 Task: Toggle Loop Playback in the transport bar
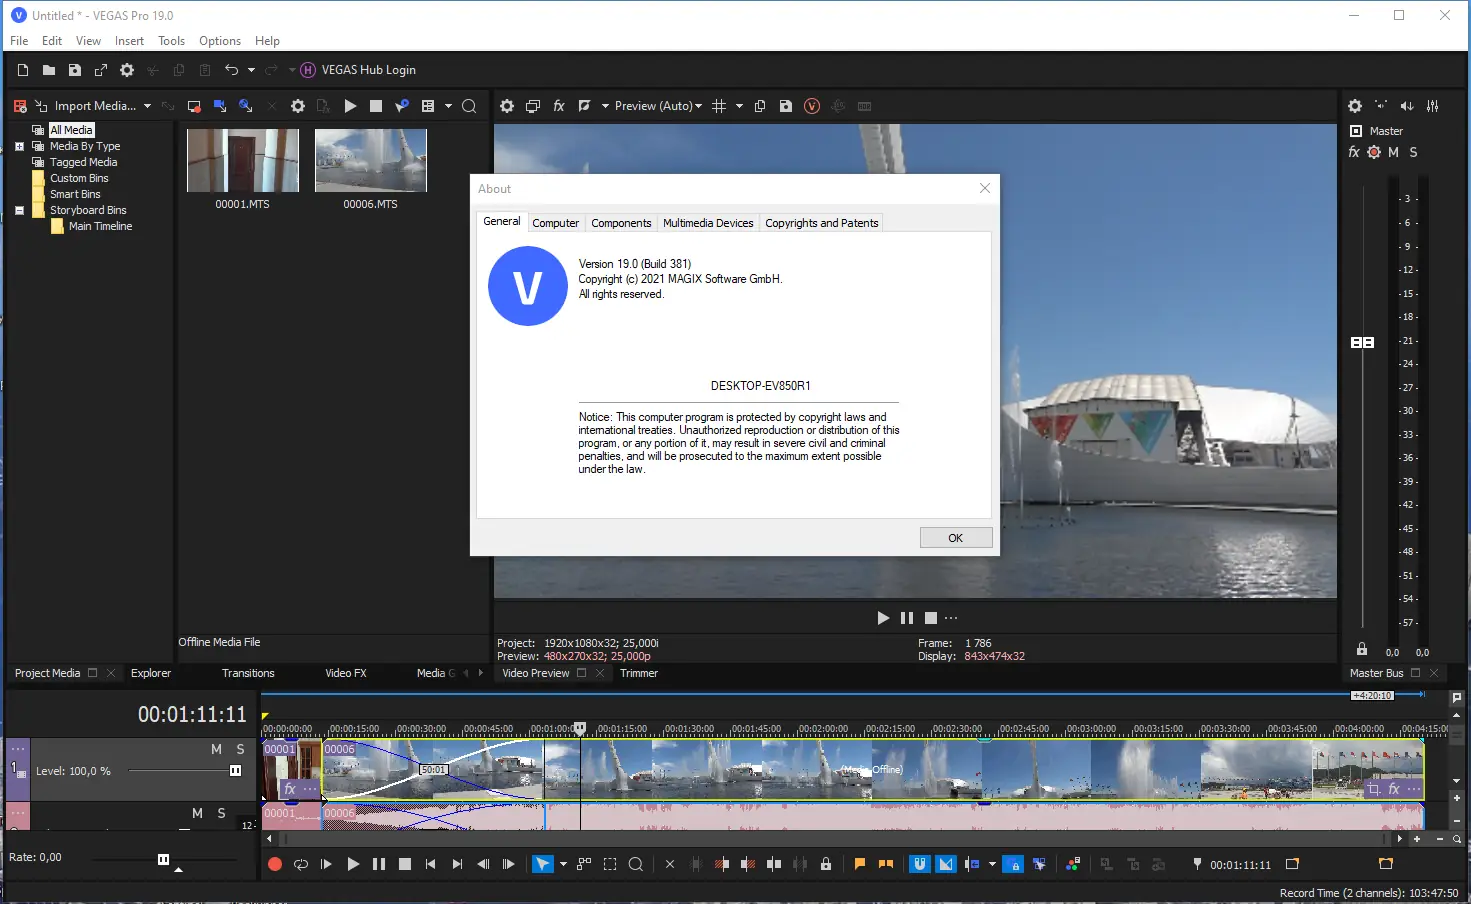coord(301,864)
